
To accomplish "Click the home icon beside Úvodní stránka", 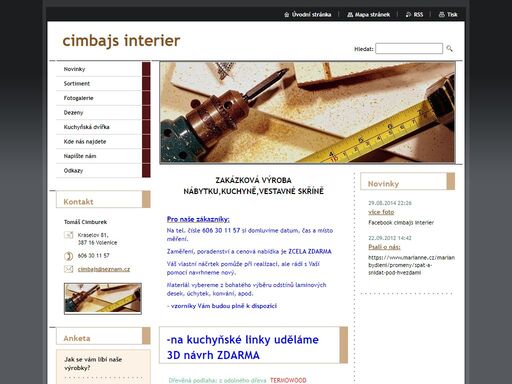I will point(286,15).
